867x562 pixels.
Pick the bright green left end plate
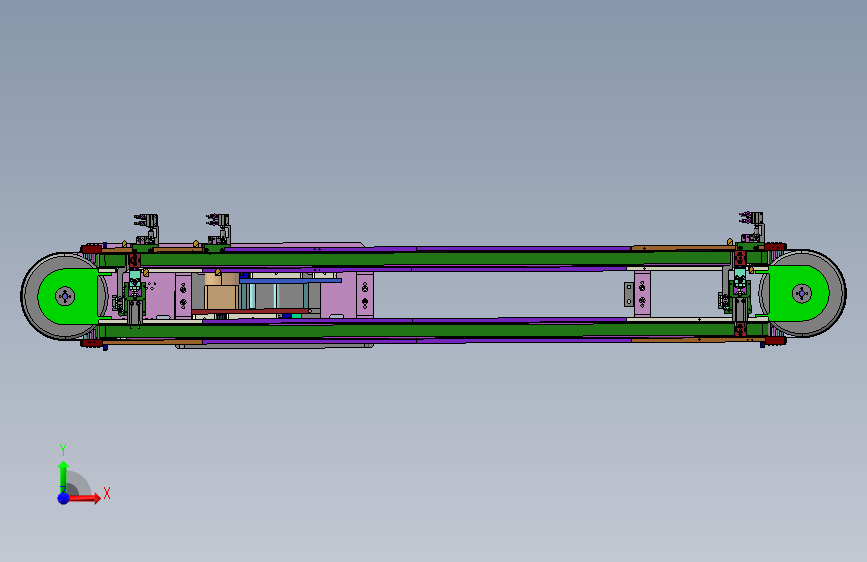69,296
